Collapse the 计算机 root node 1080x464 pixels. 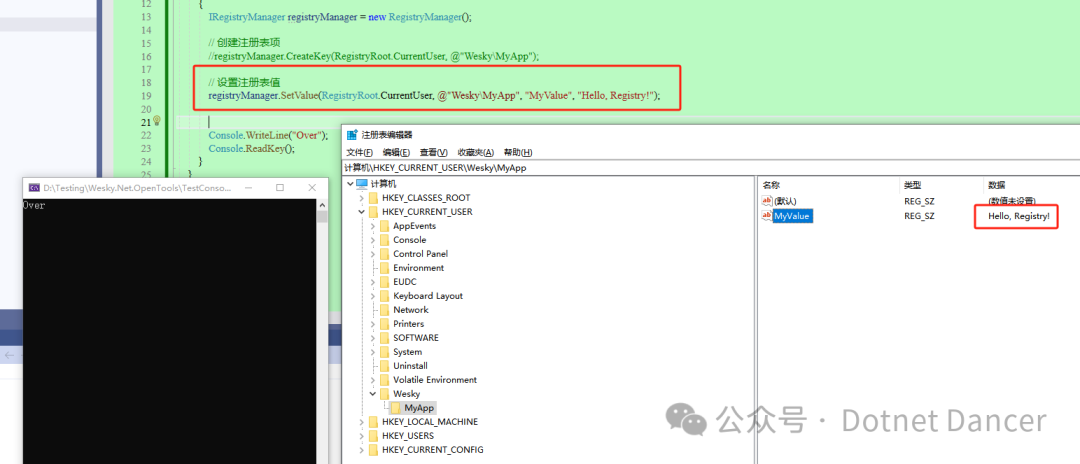[x=350, y=184]
